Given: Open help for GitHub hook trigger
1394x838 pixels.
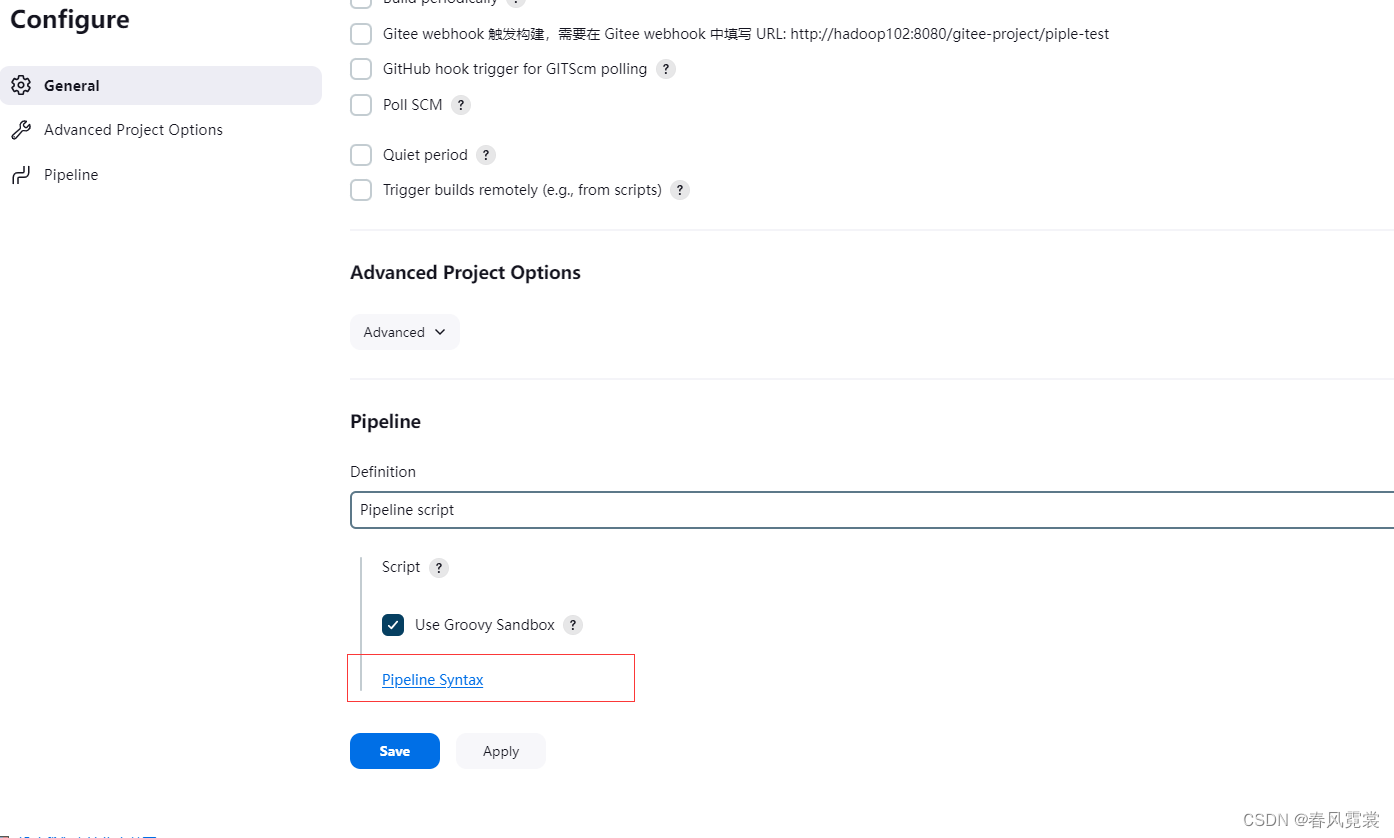Looking at the screenshot, I should pos(666,69).
